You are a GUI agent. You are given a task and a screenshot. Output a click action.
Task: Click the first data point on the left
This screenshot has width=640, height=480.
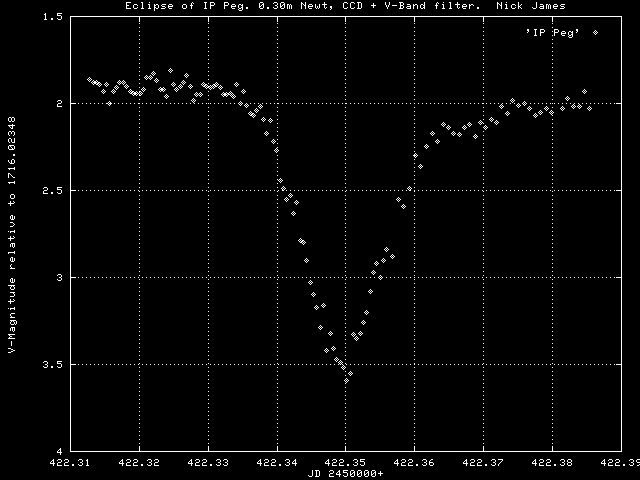tap(89, 80)
